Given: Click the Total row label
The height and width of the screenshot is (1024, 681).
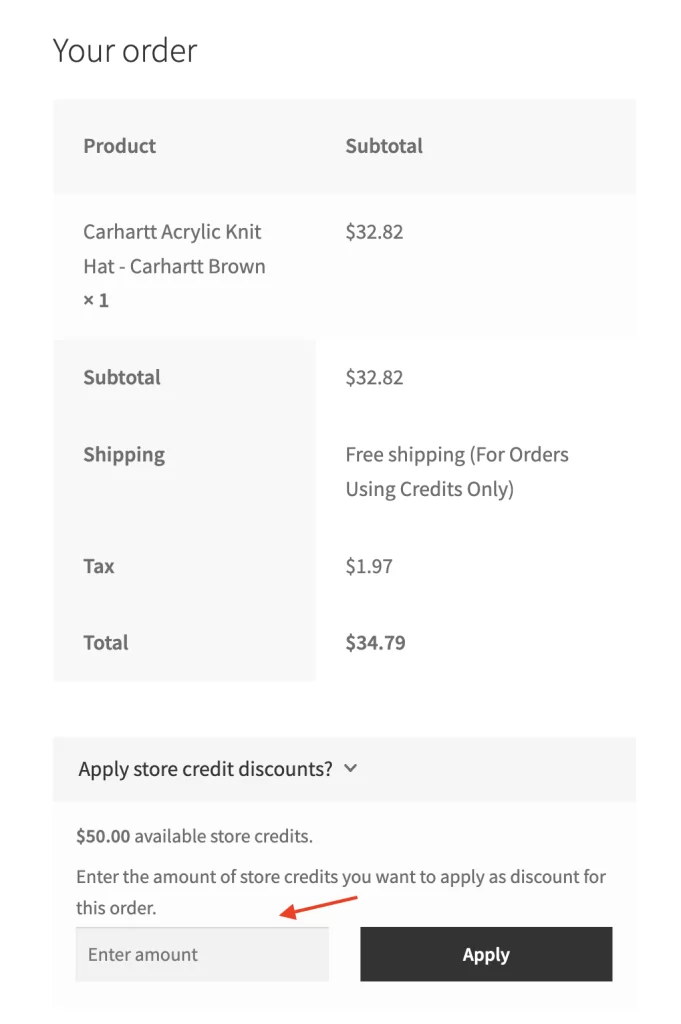Looking at the screenshot, I should pyautogui.click(x=106, y=643).
